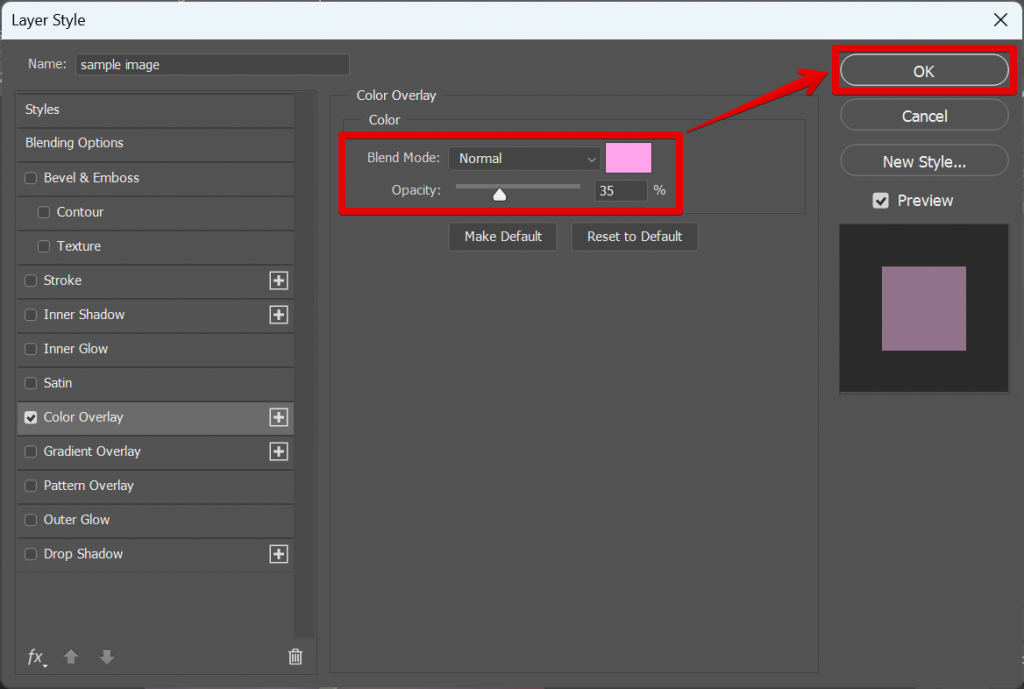Add another Stroke instance with its plus icon
The height and width of the screenshot is (689, 1024).
coord(278,281)
